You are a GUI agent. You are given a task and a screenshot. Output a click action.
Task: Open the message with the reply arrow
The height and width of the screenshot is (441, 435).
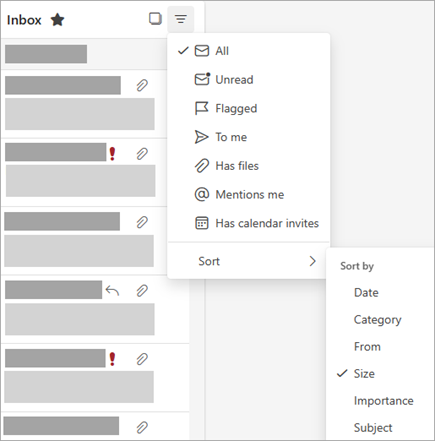[x=95, y=309]
